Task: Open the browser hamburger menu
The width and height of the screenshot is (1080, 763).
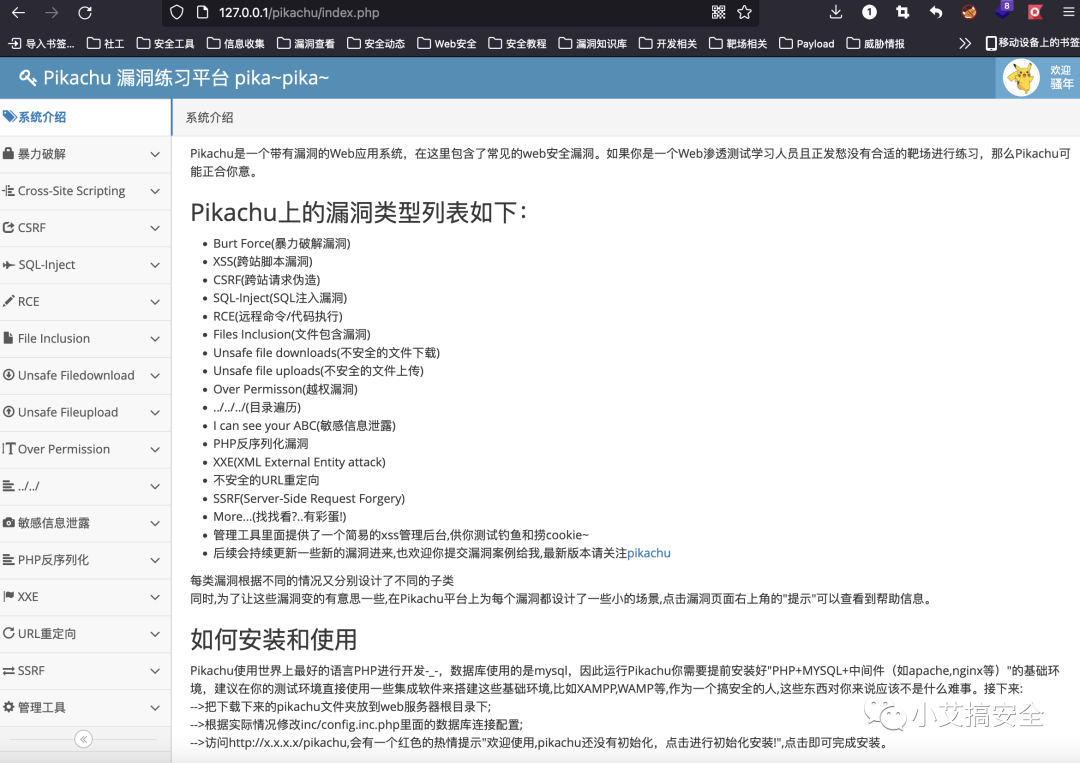Action: (x=1068, y=12)
